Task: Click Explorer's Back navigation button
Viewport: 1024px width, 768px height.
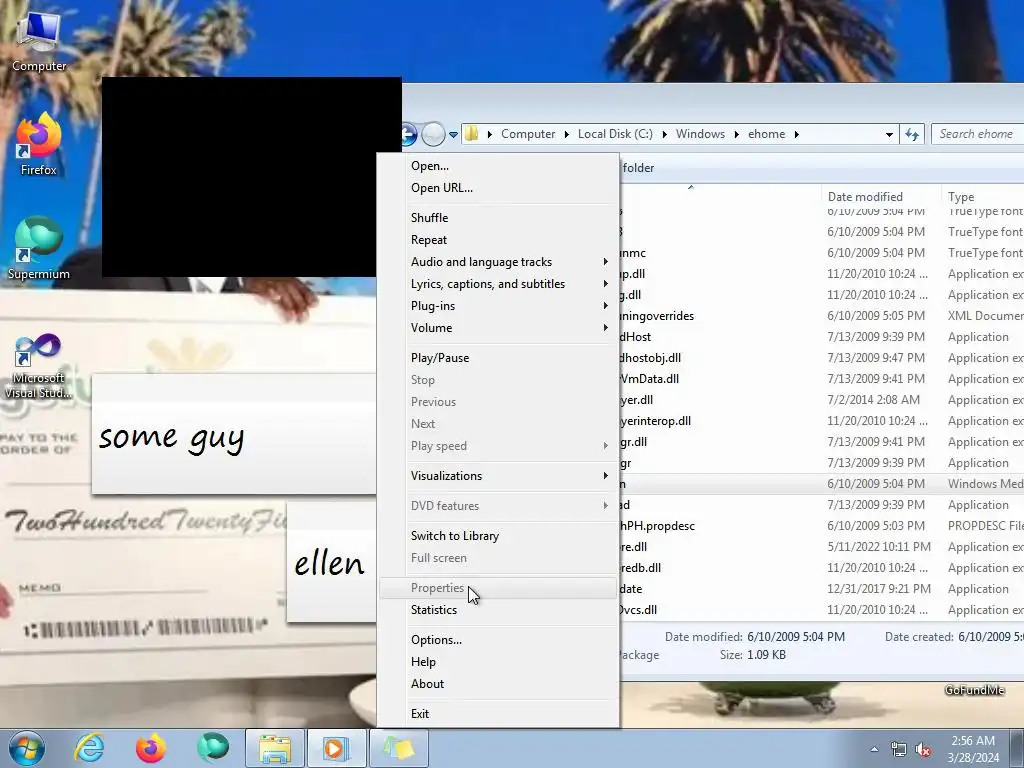Action: pyautogui.click(x=409, y=134)
